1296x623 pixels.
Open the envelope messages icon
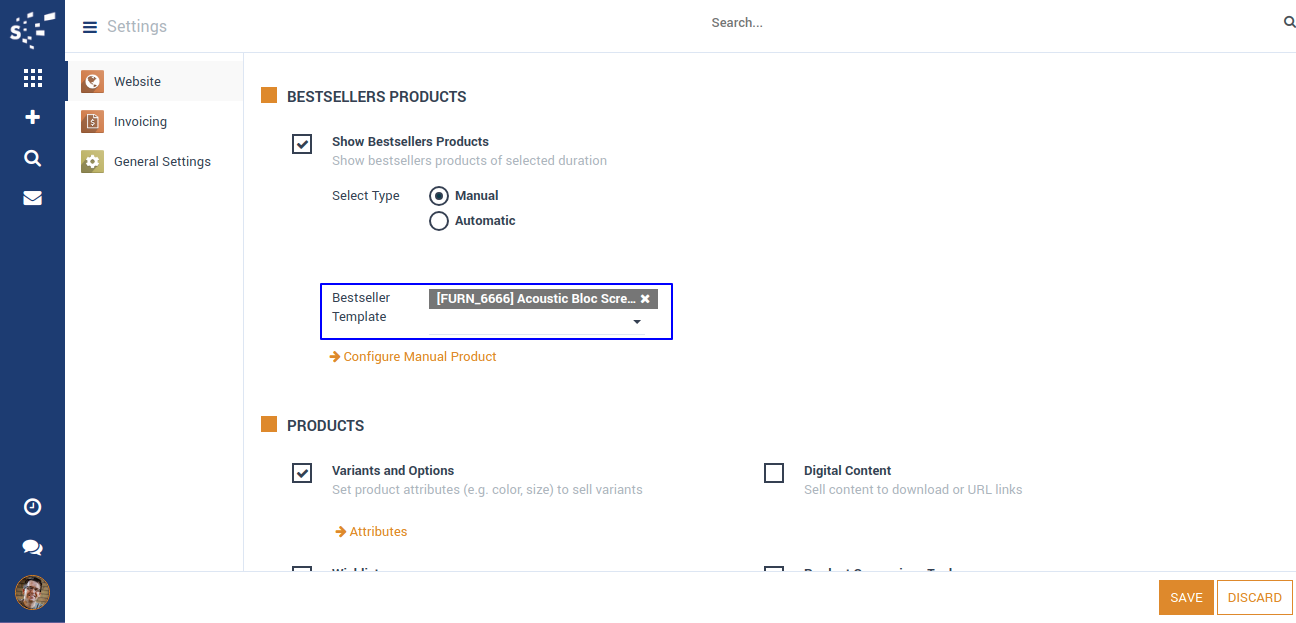click(x=32, y=198)
